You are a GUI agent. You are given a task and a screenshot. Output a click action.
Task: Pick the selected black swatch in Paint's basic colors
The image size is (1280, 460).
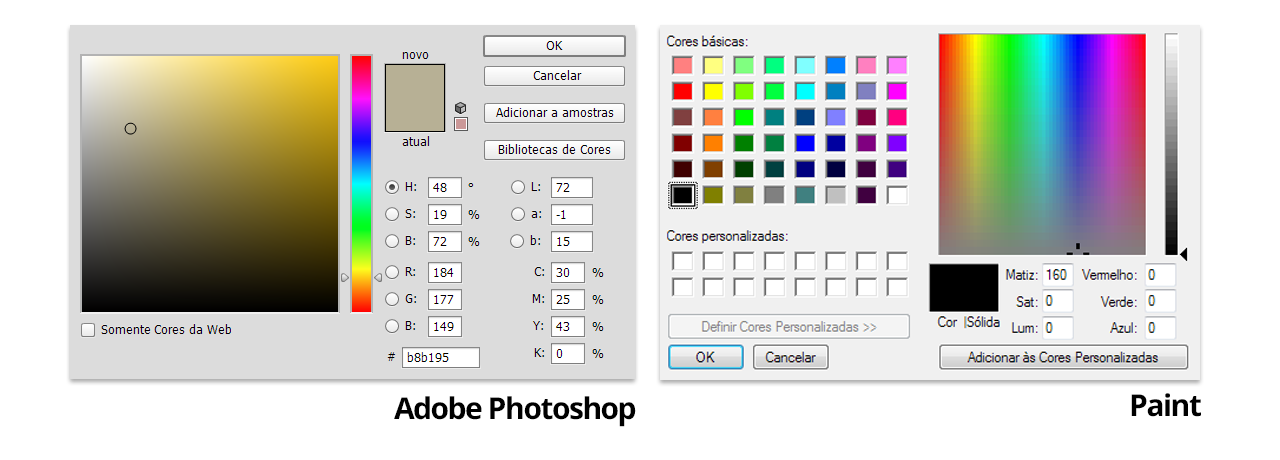pos(683,195)
